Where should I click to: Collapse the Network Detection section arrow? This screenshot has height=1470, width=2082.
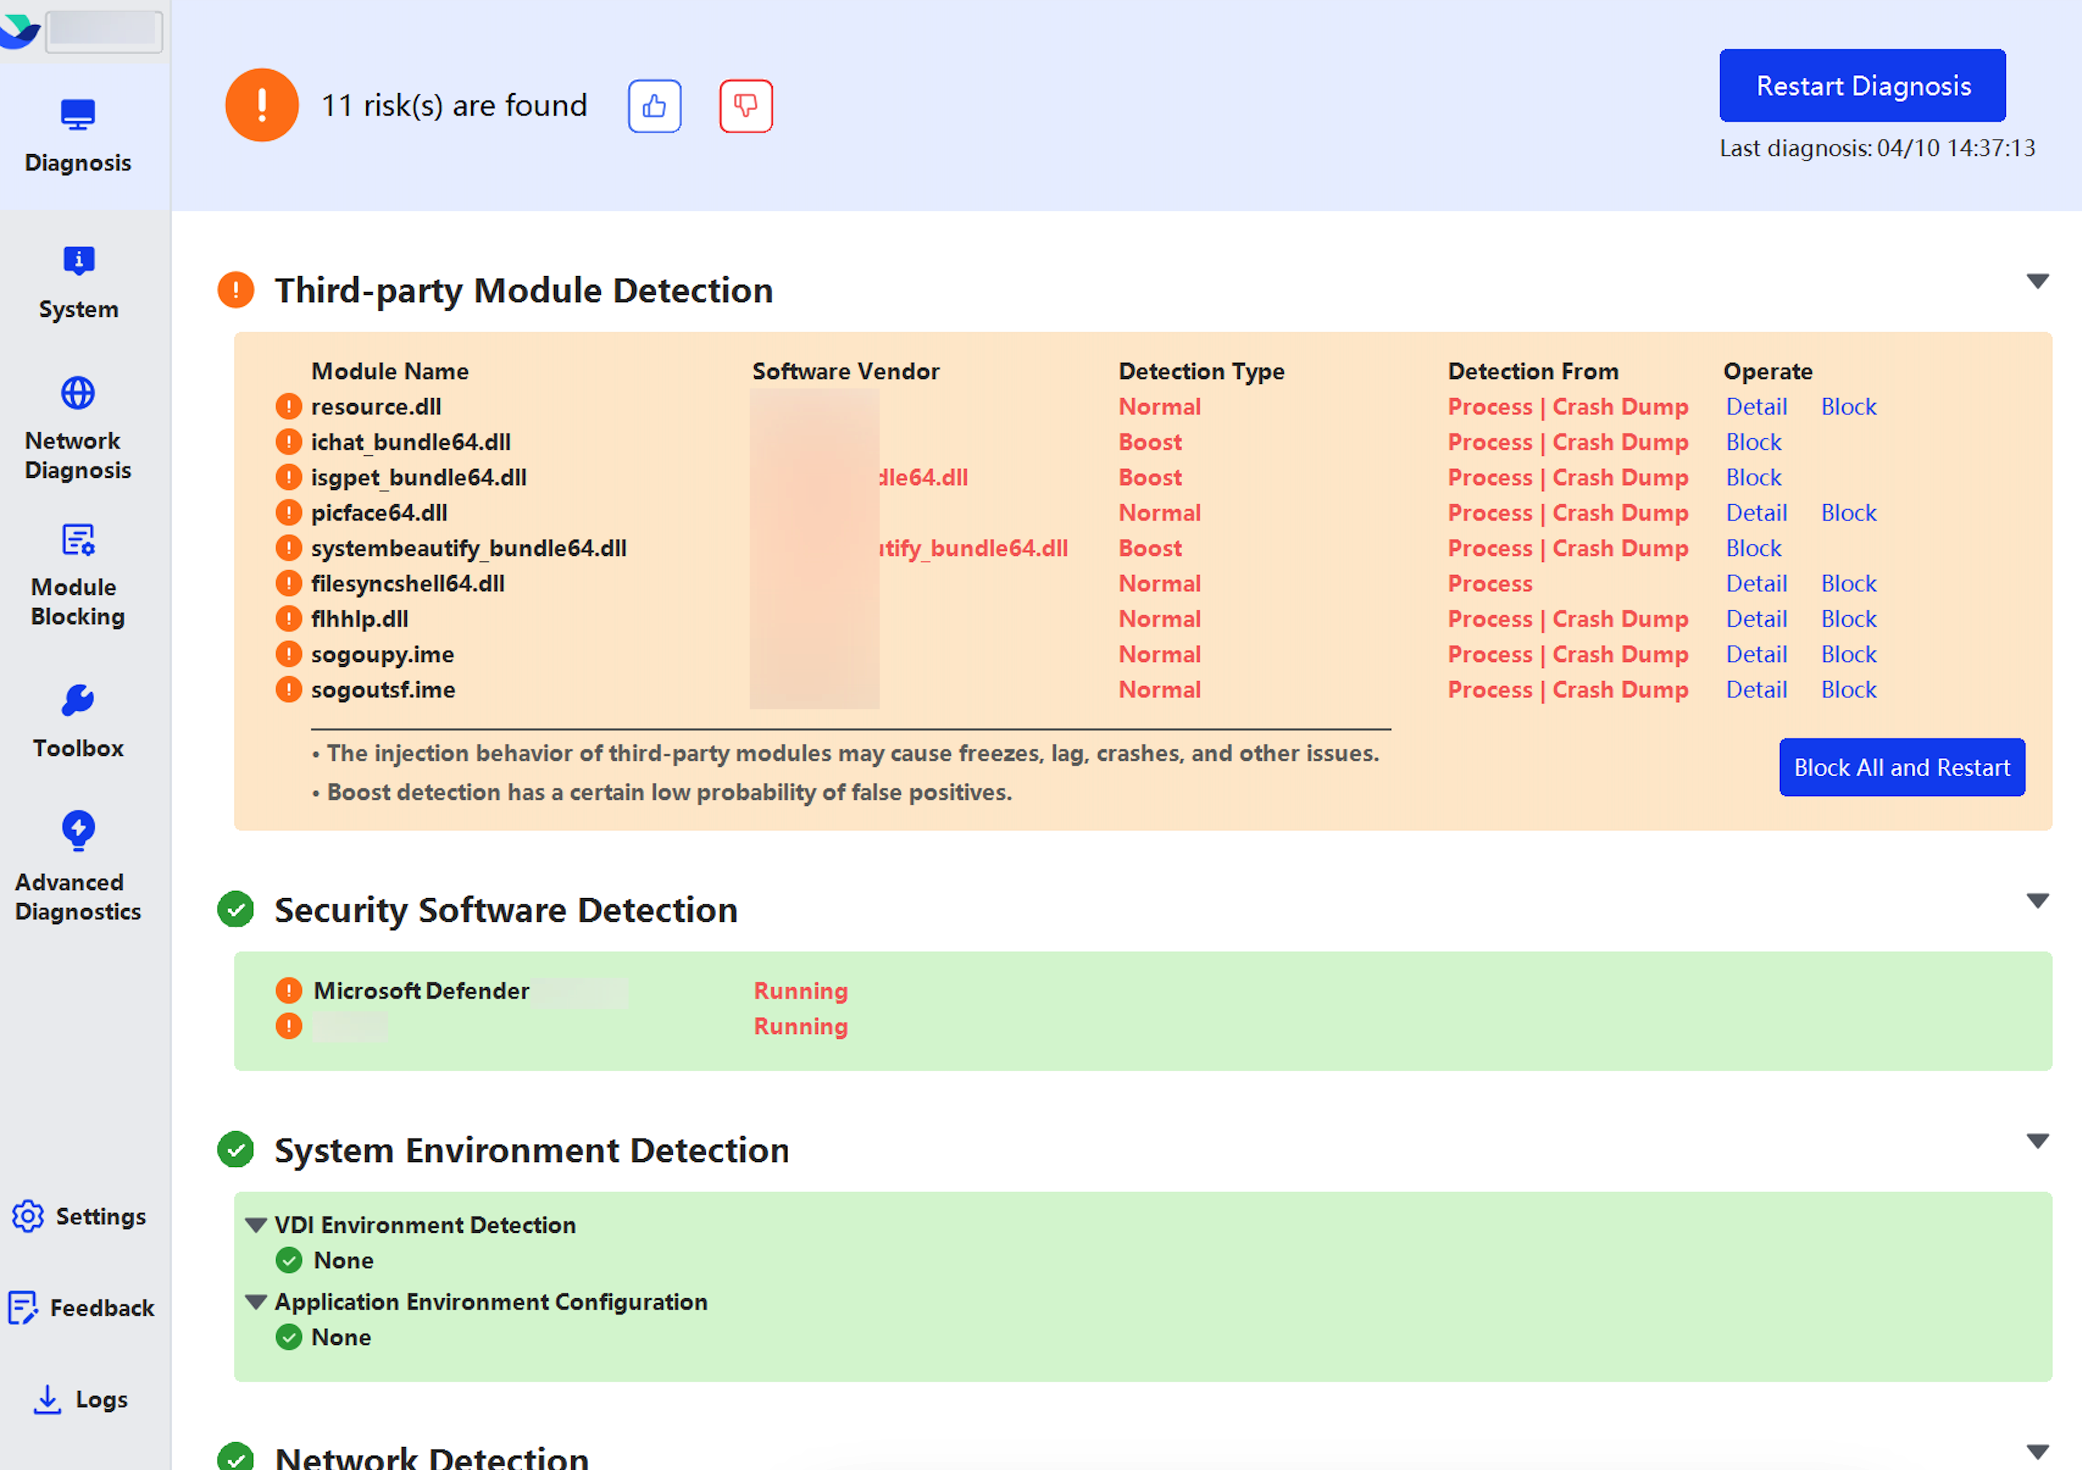2037,1451
